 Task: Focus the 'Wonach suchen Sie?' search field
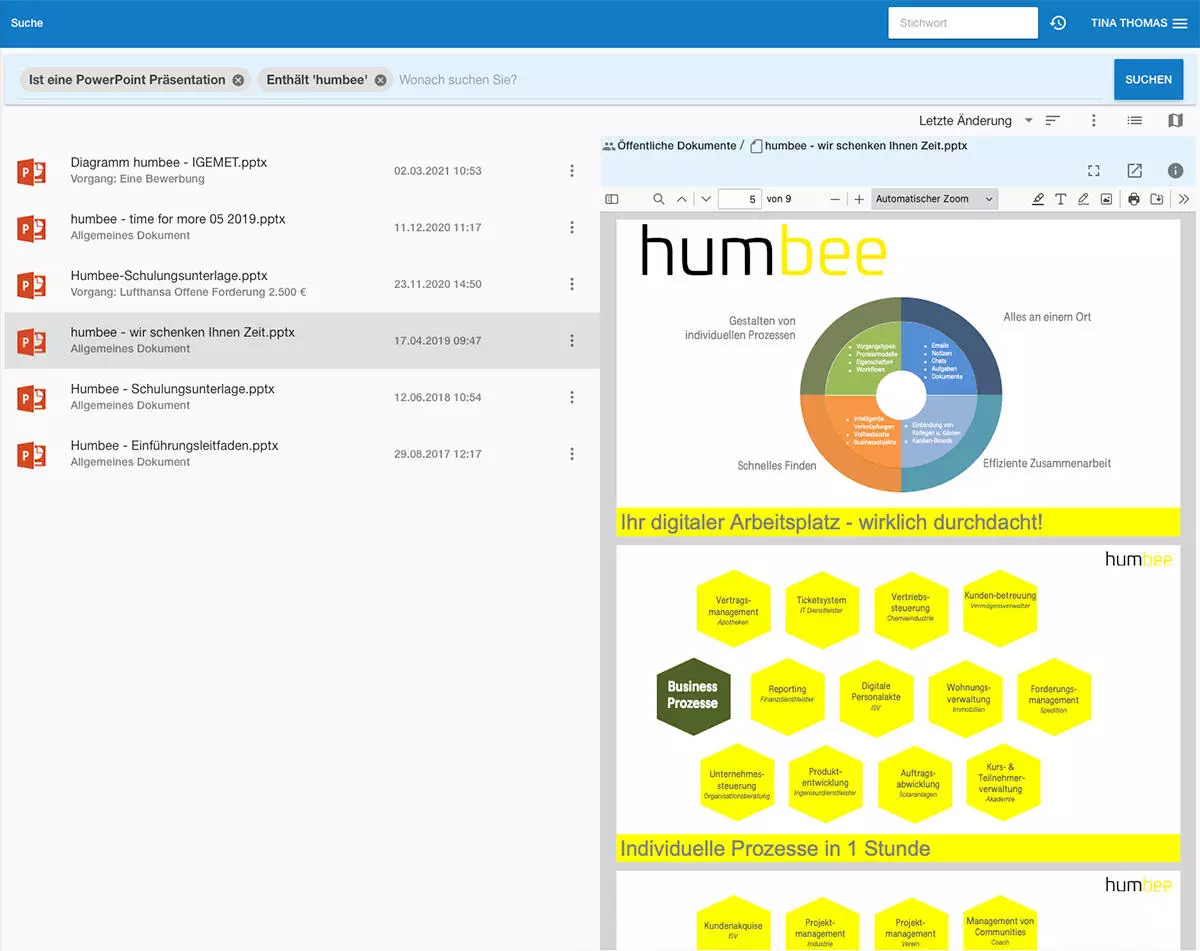tap(750, 80)
